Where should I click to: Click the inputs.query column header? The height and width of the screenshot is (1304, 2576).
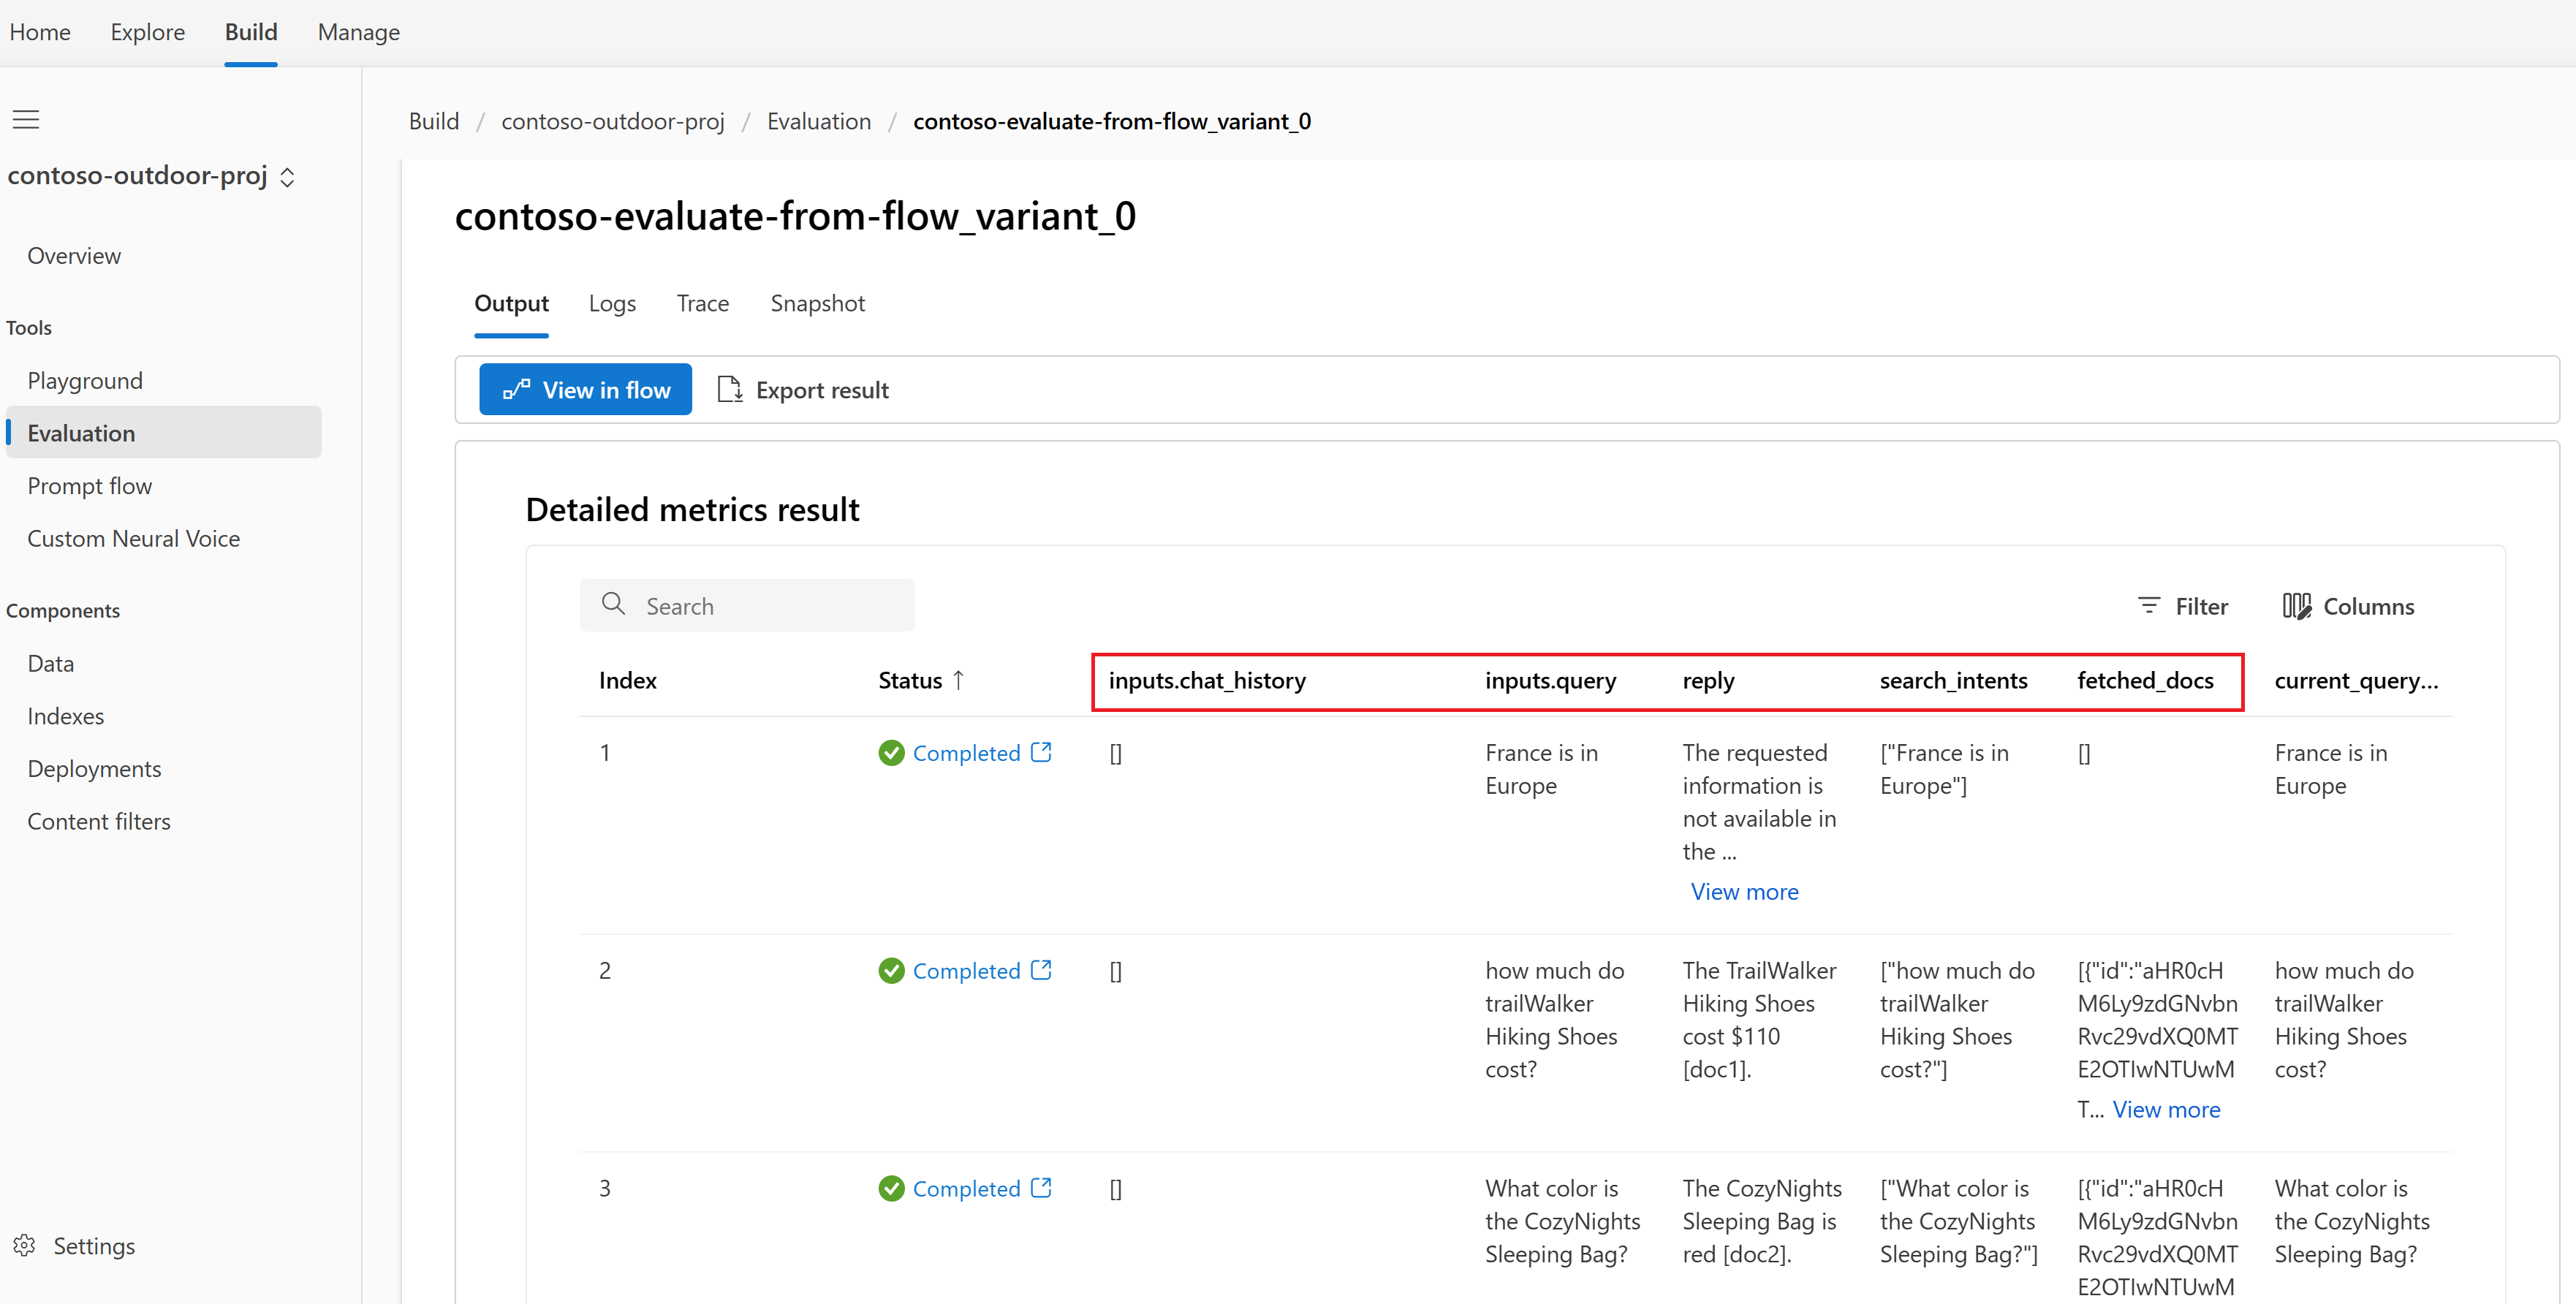pos(1550,681)
